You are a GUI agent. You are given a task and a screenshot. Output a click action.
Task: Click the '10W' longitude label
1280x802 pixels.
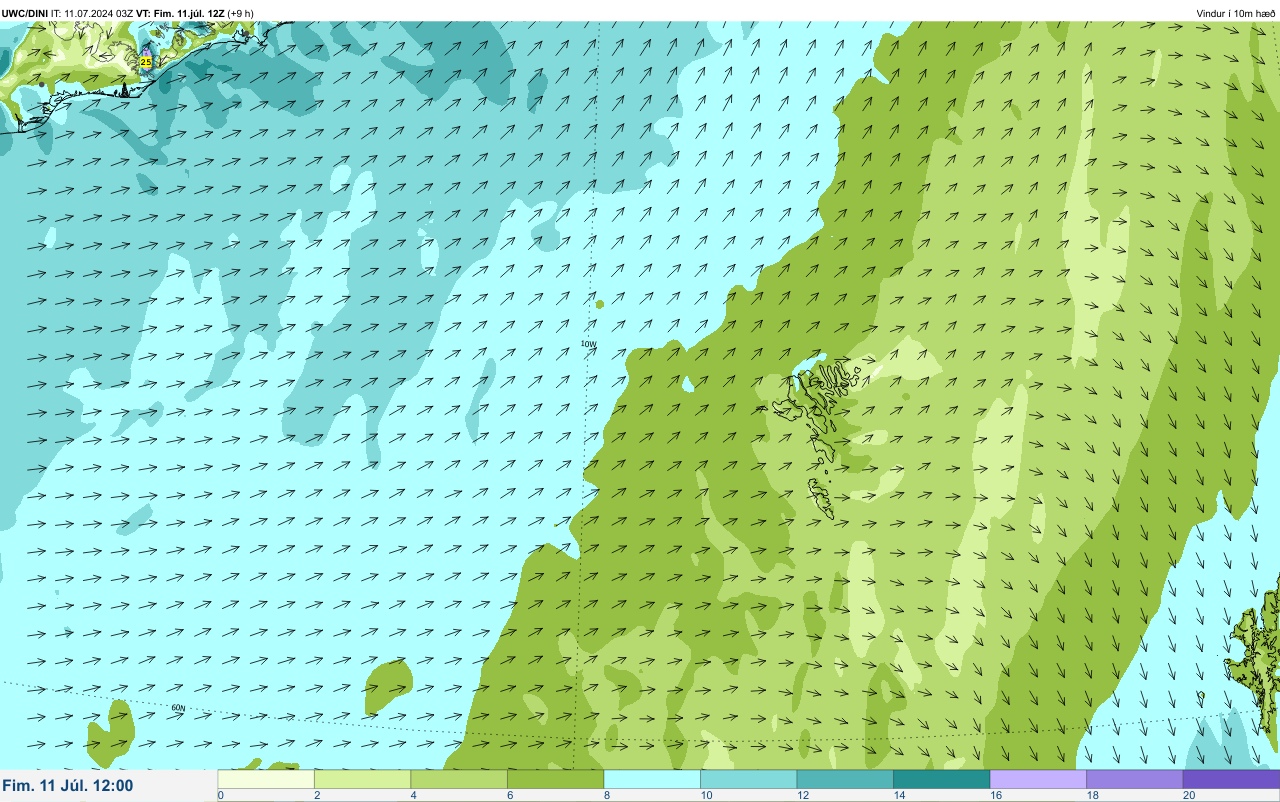tap(588, 343)
